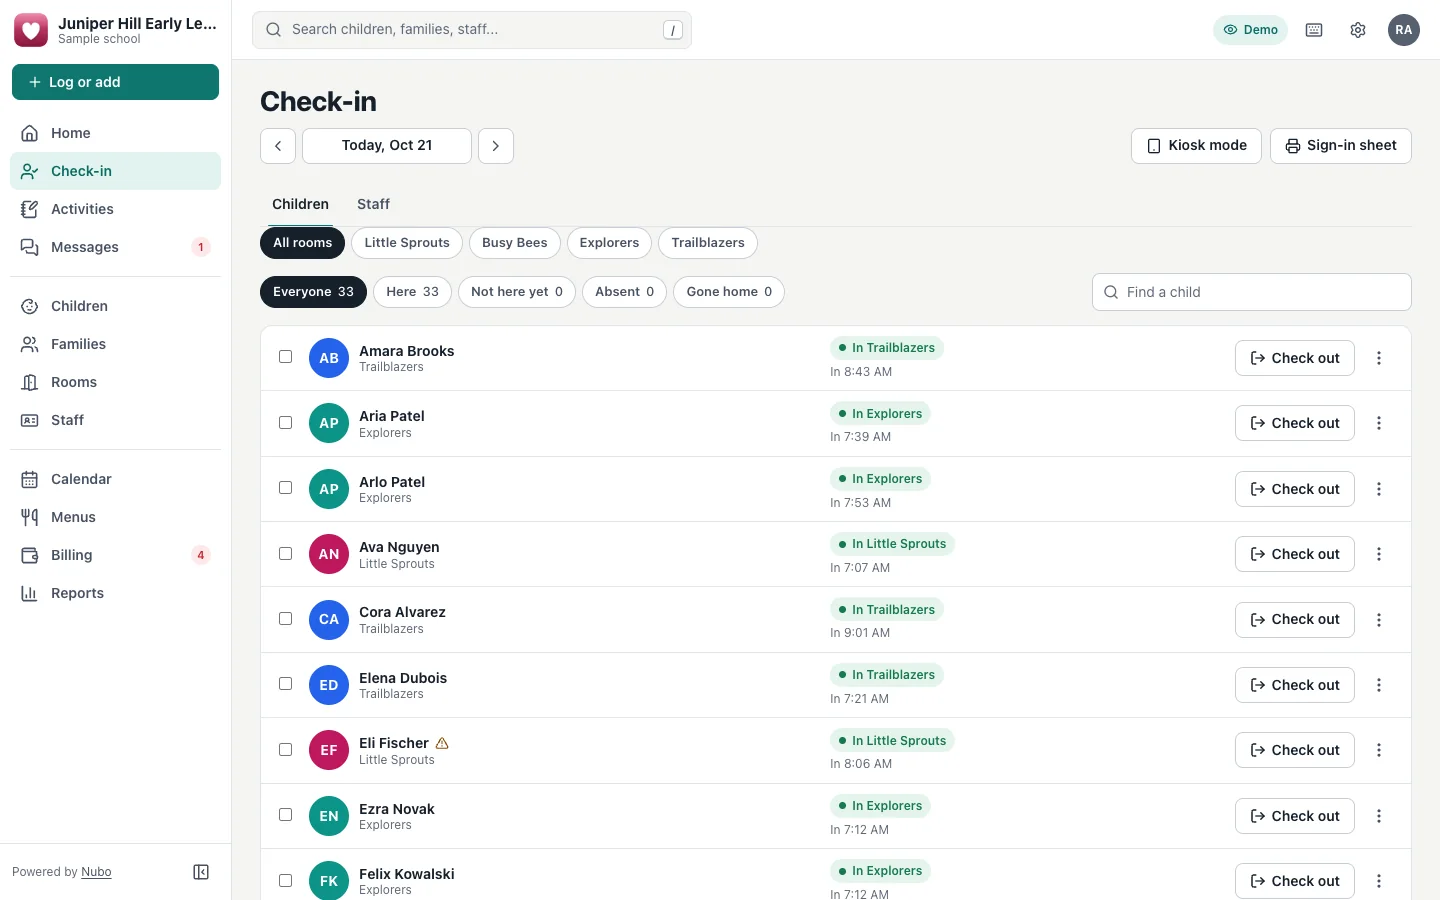Open Messages in the sidebar
Viewport: 1440px width, 900px height.
click(x=115, y=247)
